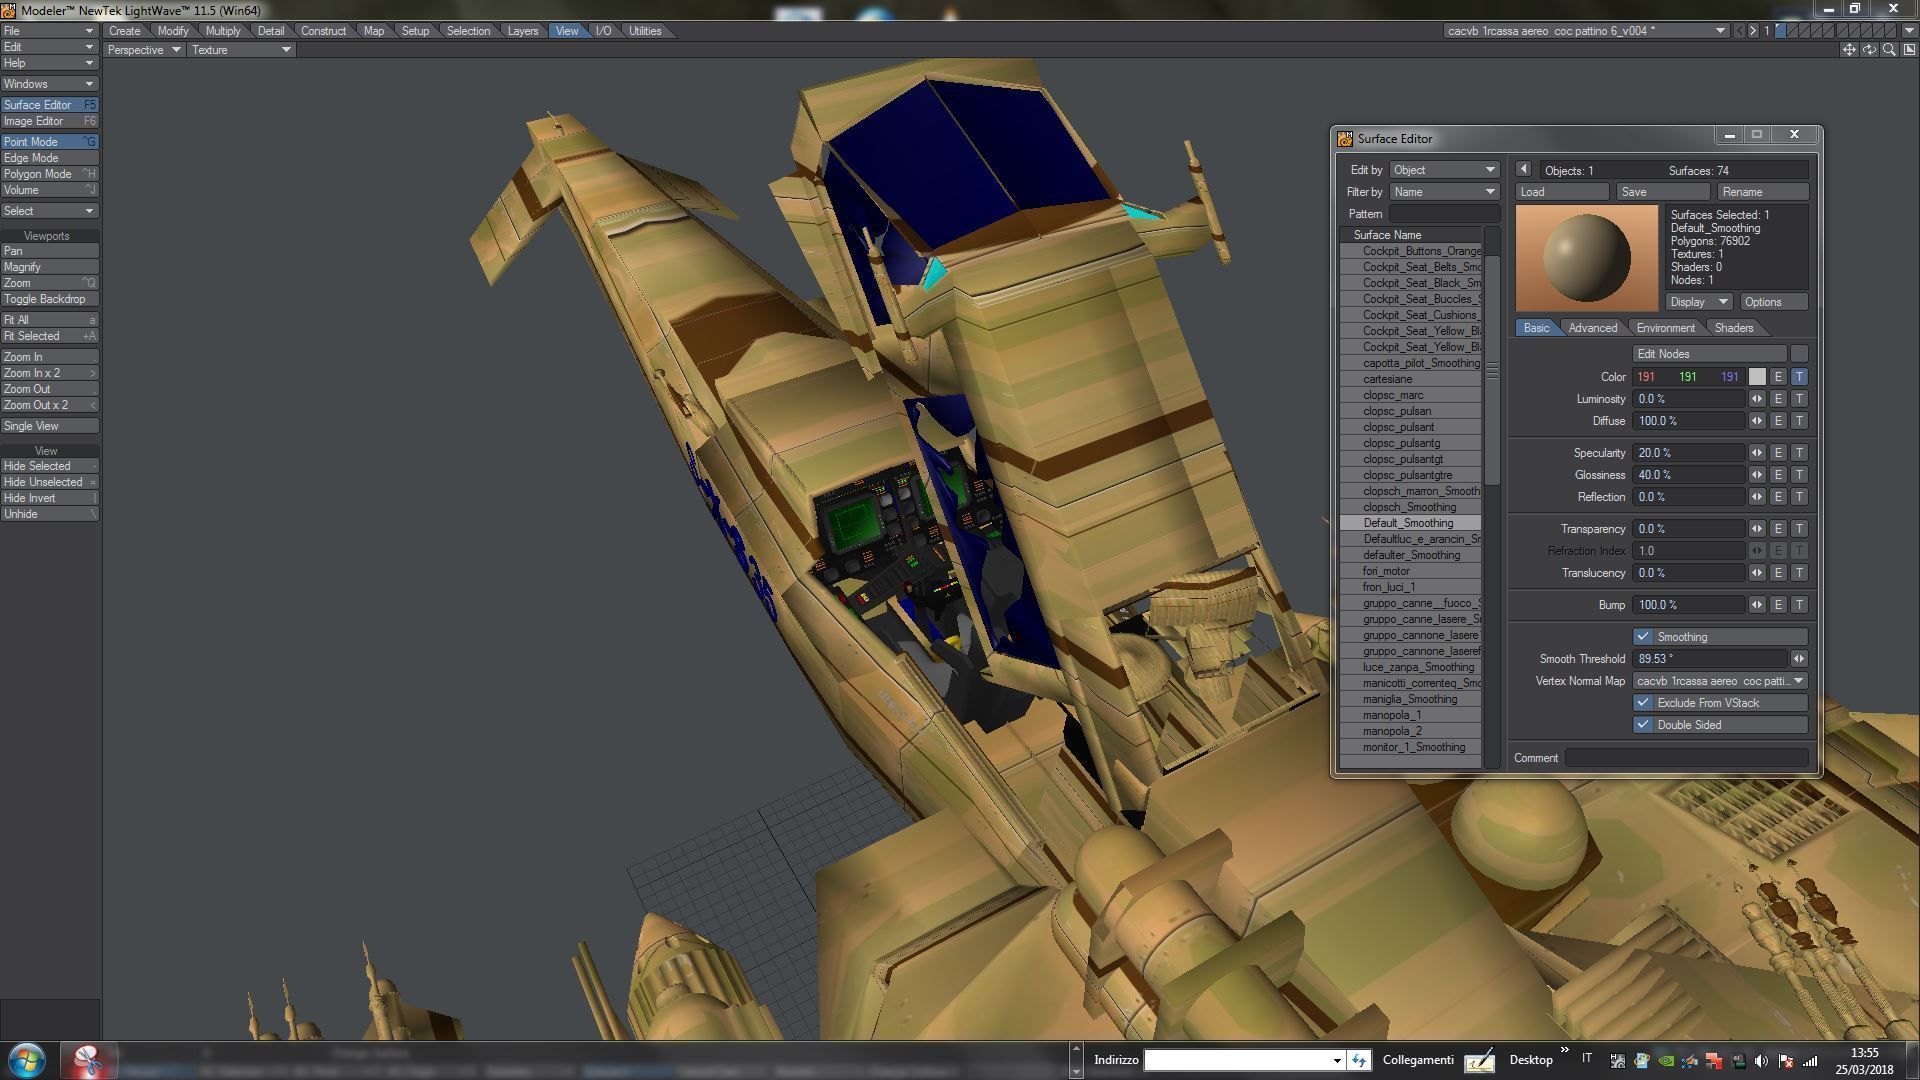The height and width of the screenshot is (1080, 1920).
Task: Activate Polygon Mode
Action: point(49,174)
